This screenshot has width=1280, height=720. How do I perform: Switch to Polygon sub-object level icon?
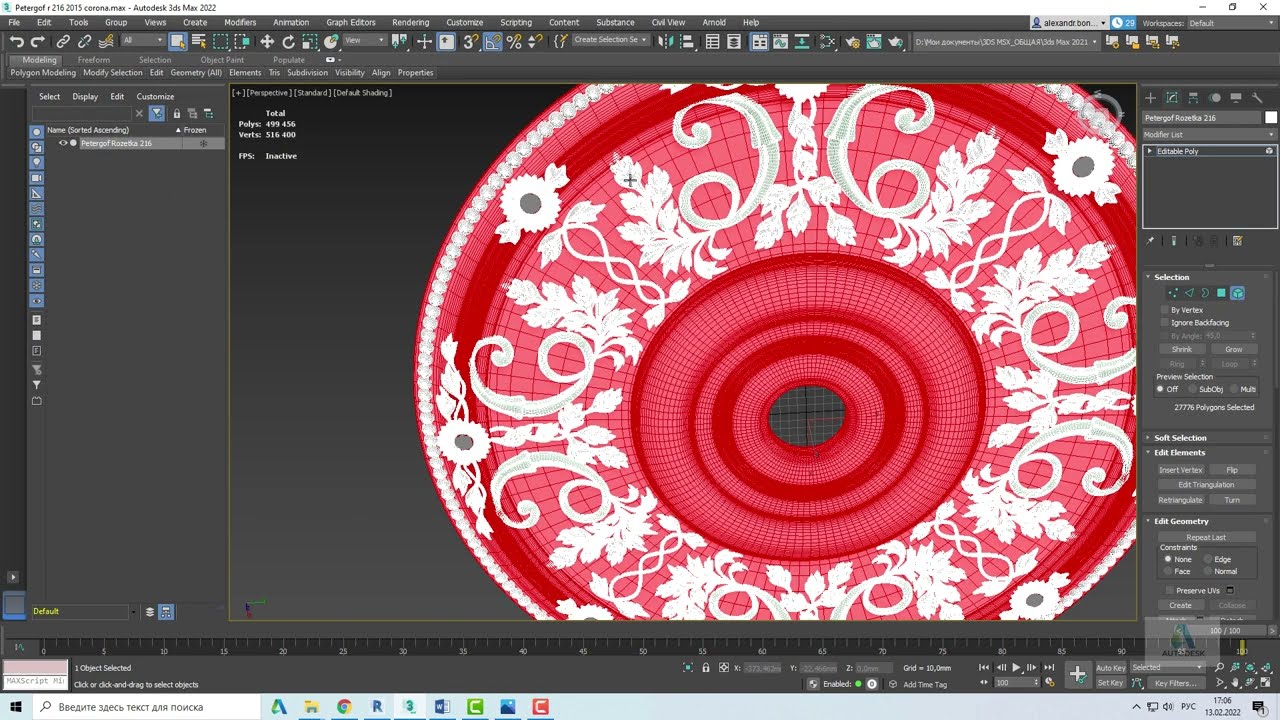pos(1221,293)
